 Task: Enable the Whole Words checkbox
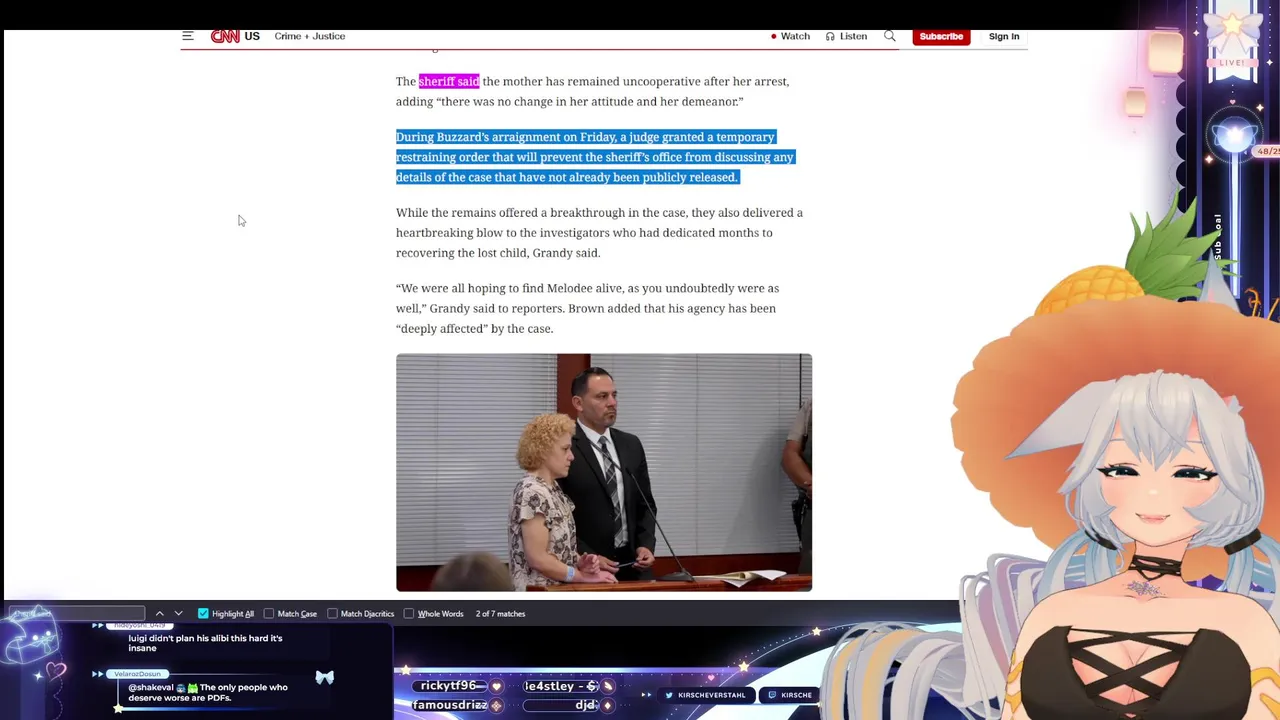pos(409,613)
